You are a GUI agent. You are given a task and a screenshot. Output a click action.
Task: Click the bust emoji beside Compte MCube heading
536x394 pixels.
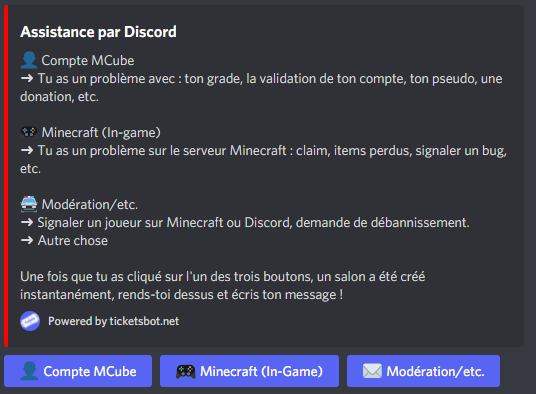(x=29, y=60)
